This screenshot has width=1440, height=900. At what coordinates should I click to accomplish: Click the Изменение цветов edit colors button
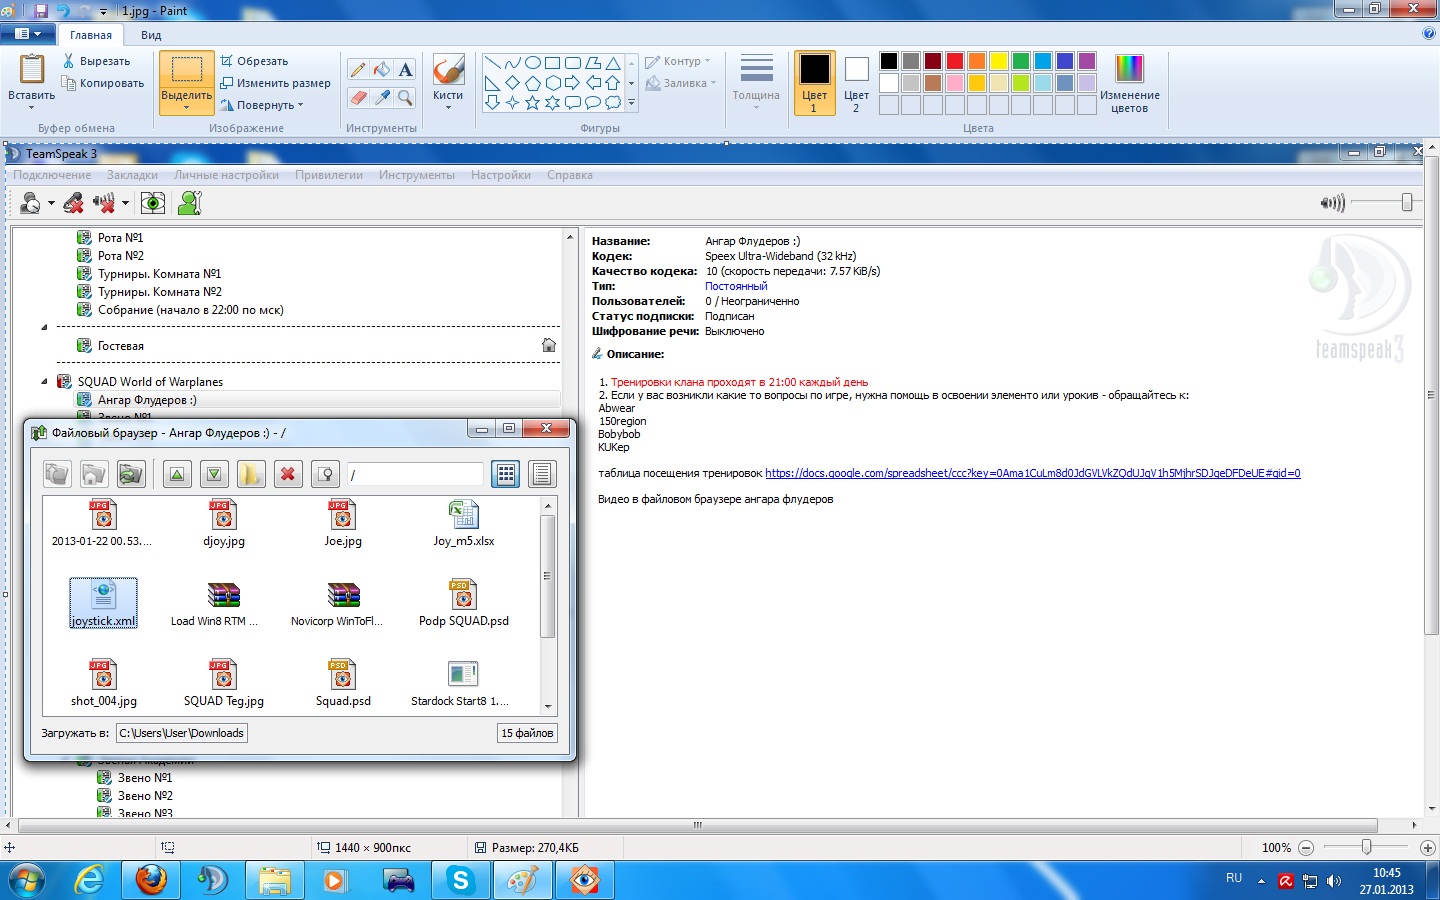1129,83
